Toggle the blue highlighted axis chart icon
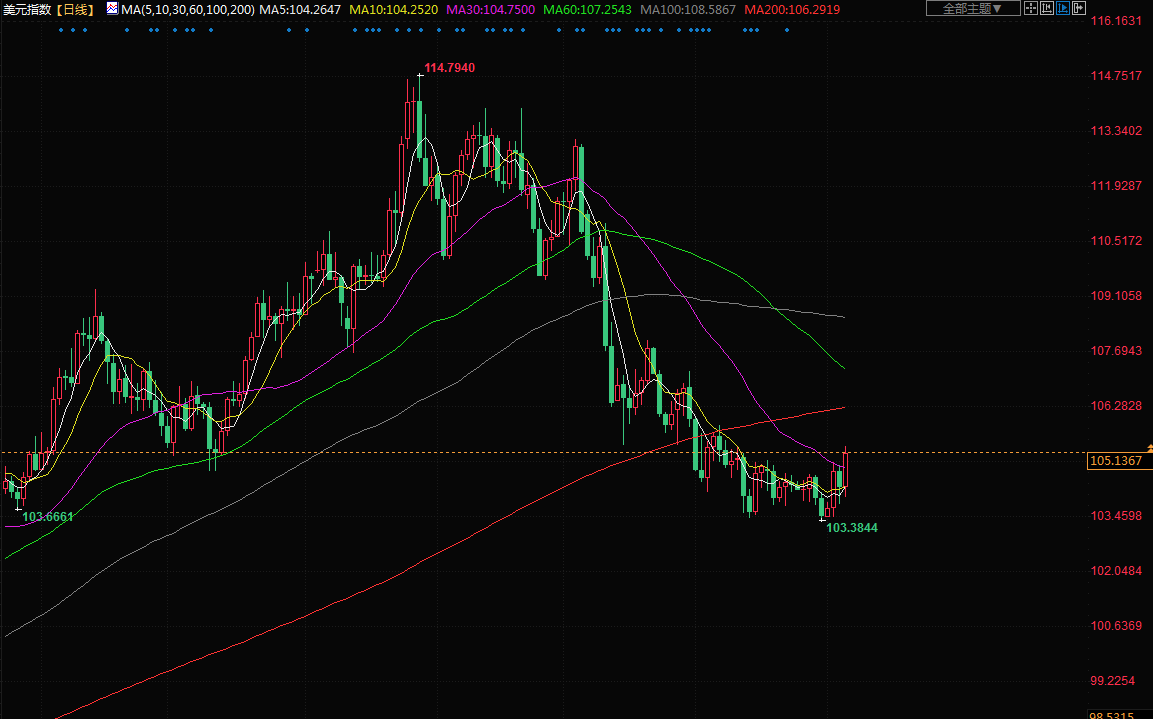Image resolution: width=1153 pixels, height=719 pixels. [1063, 9]
